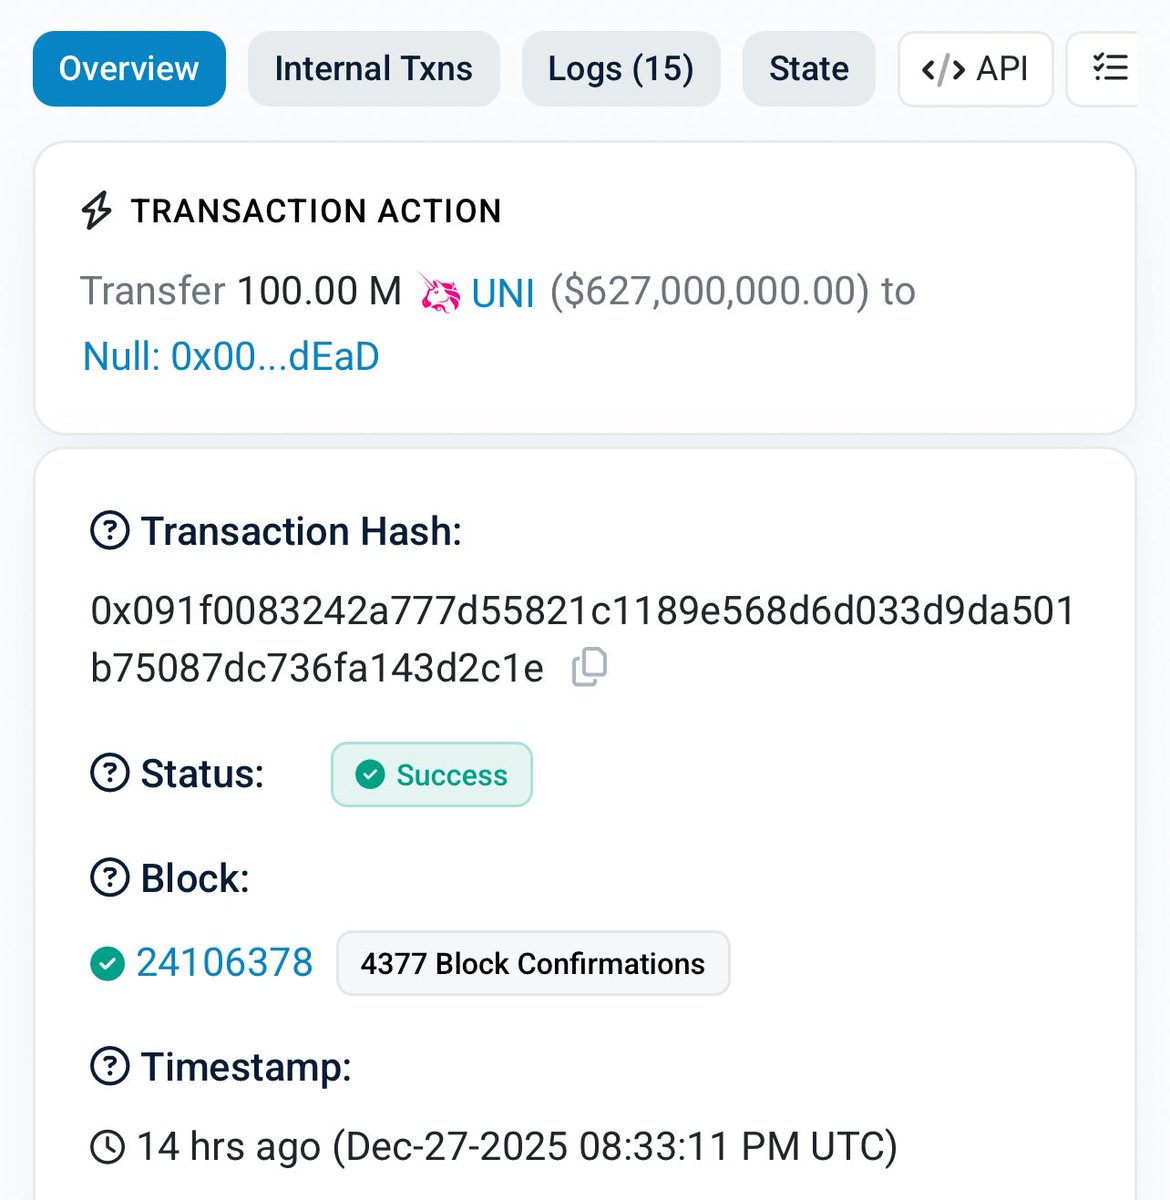Open the checklist icon button at top right
The width and height of the screenshot is (1170, 1200).
point(1108,68)
